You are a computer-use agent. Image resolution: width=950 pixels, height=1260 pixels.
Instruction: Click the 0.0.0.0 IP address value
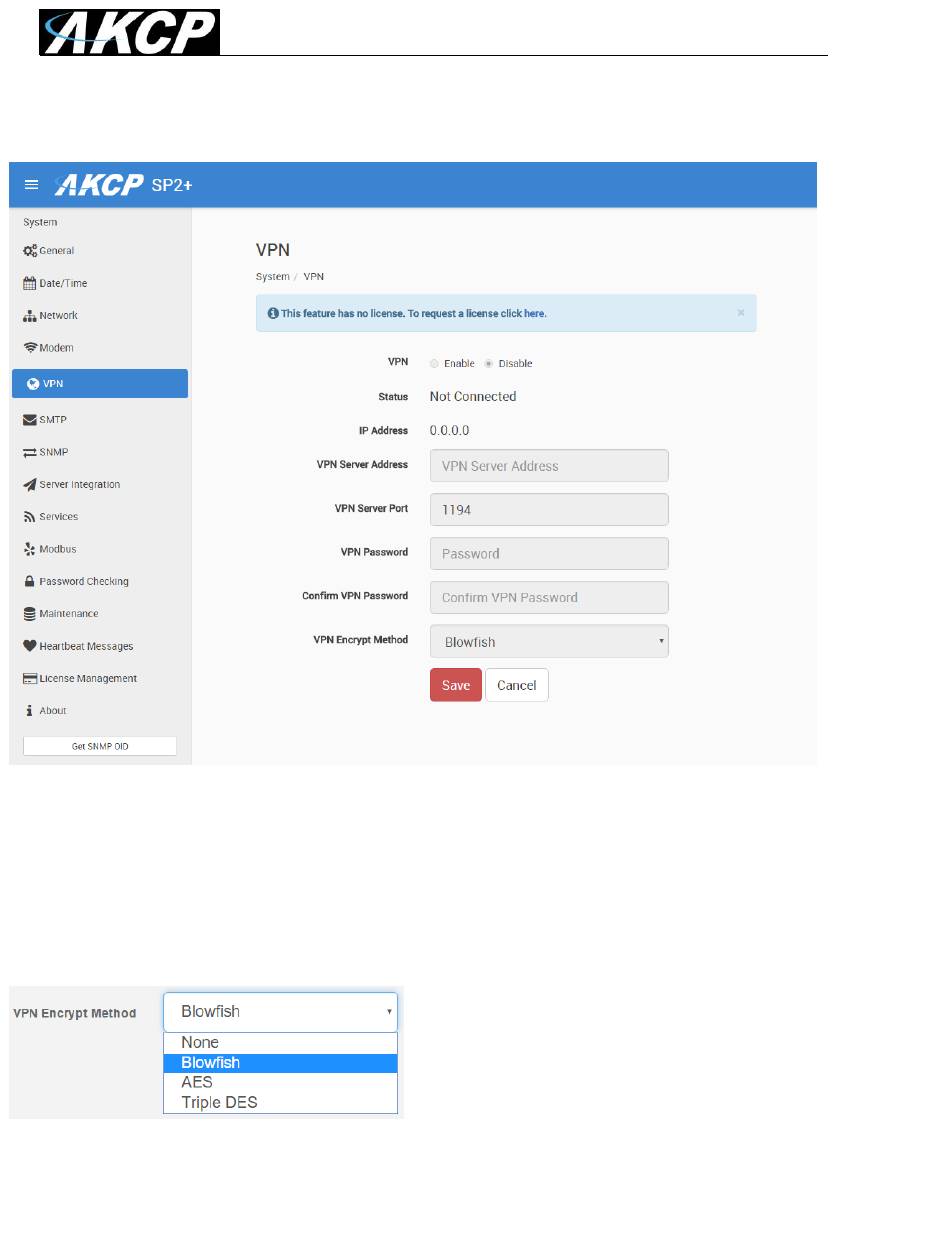coord(449,431)
